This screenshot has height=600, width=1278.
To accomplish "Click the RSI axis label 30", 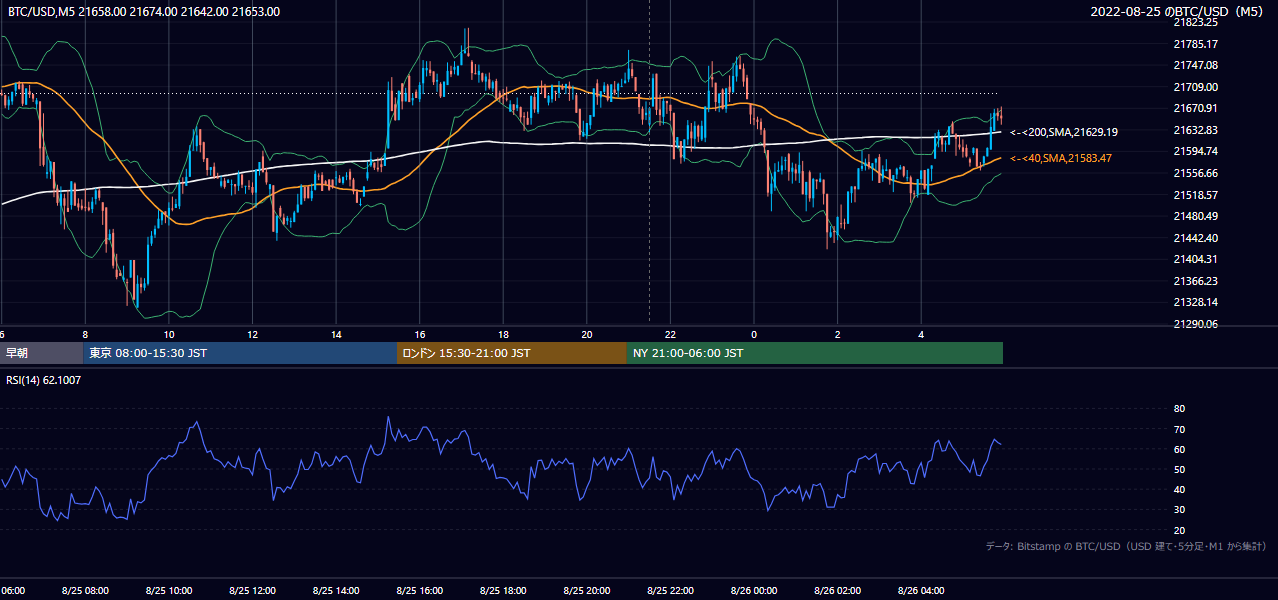I will 1179,510.
